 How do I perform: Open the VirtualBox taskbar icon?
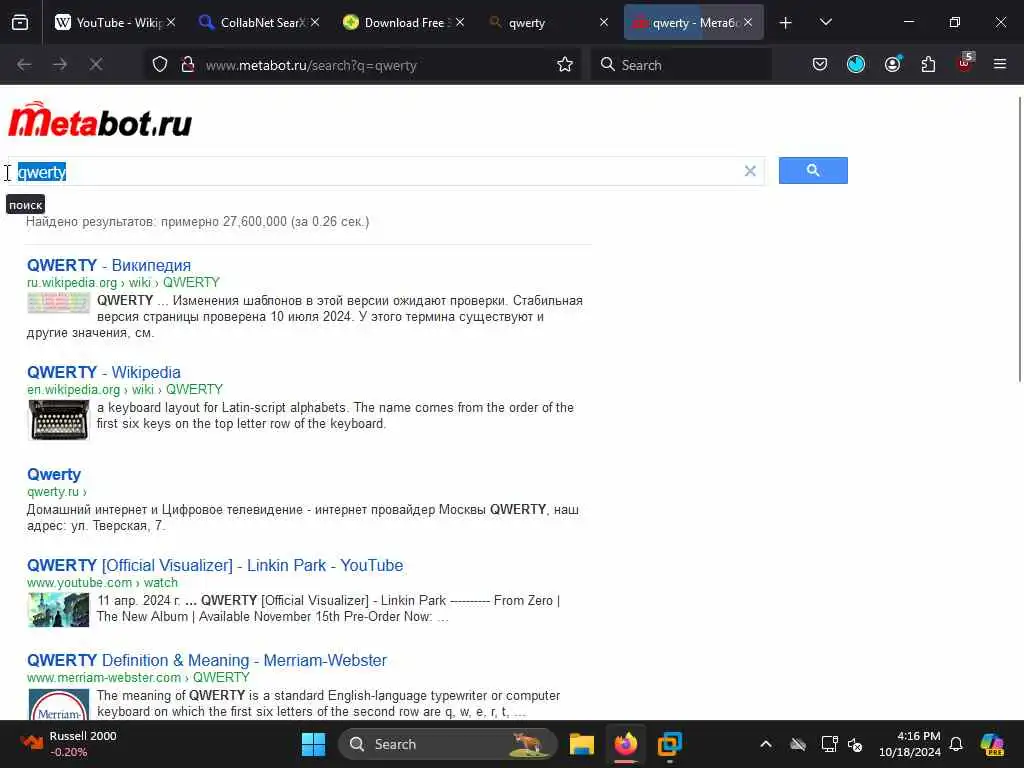(x=669, y=744)
